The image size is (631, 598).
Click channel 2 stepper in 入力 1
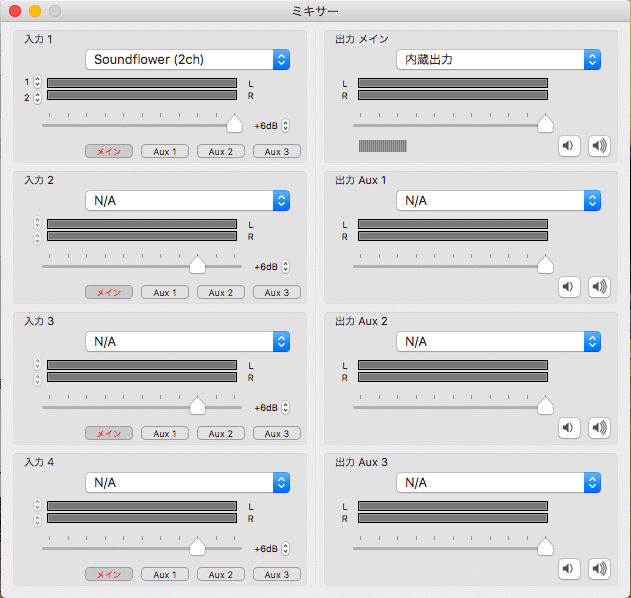click(x=37, y=97)
